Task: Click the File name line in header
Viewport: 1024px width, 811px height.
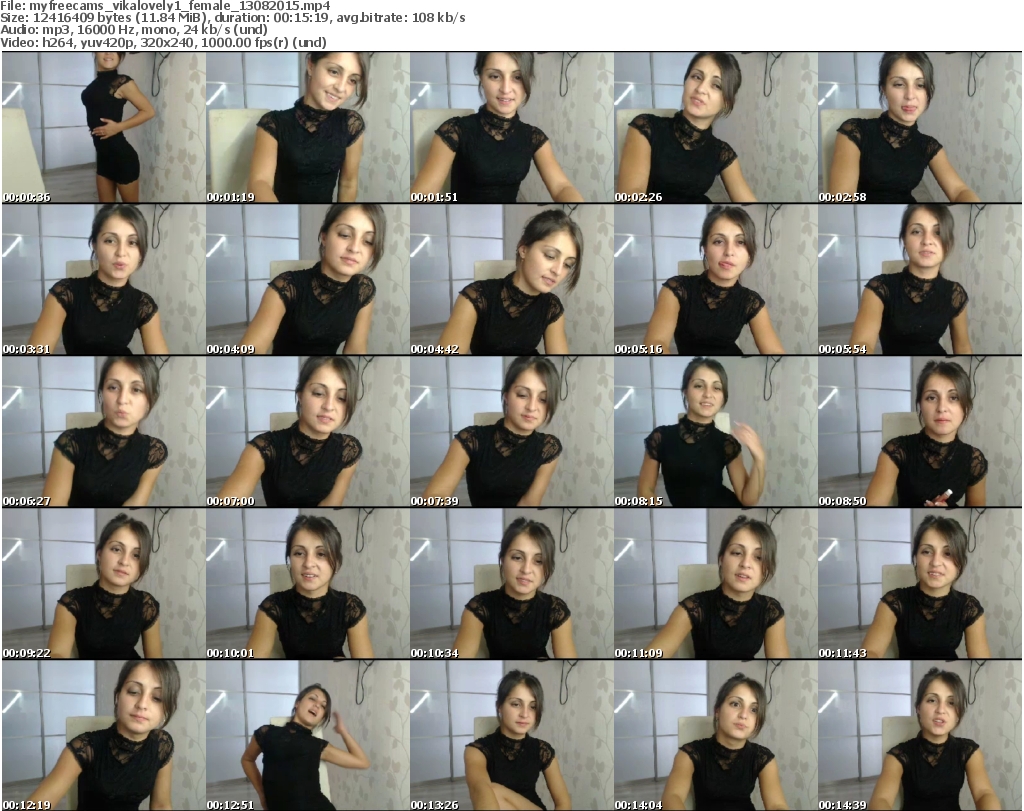Action: click(165, 6)
